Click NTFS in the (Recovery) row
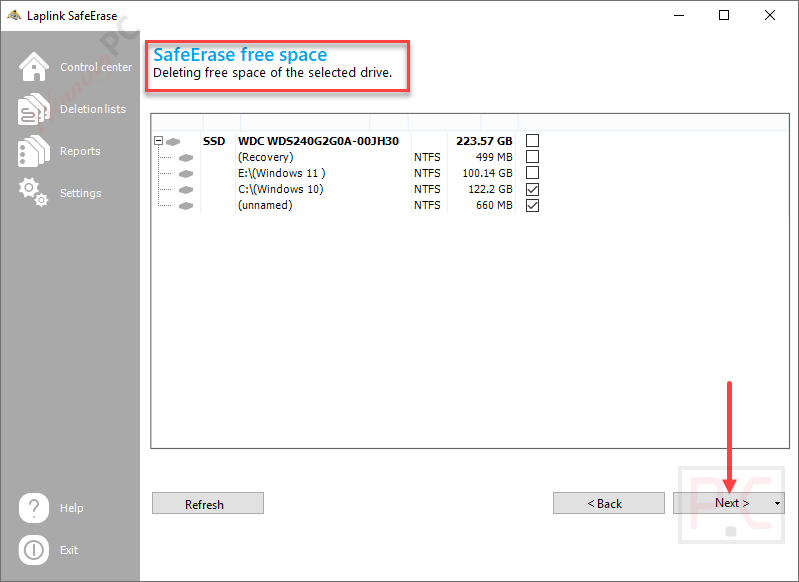Screen dimensions: 799x582 [x=427, y=157]
